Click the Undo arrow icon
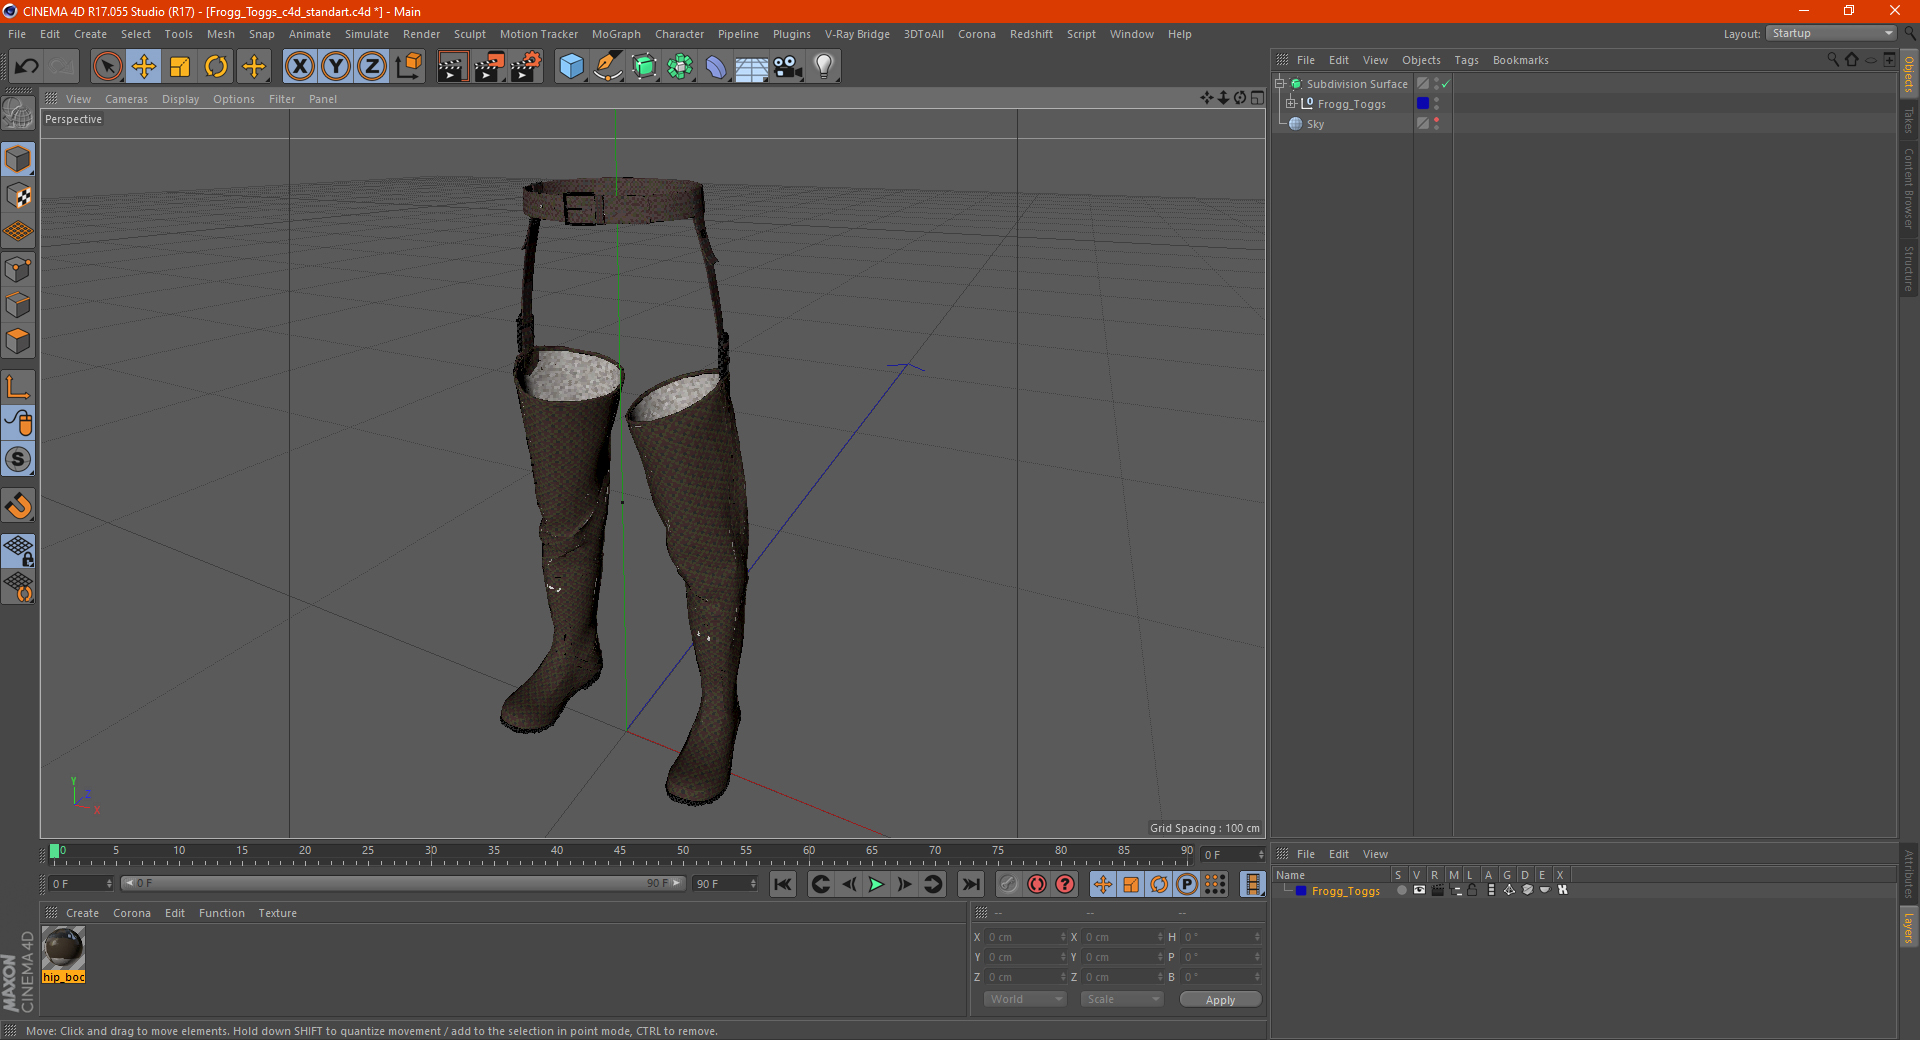The height and width of the screenshot is (1040, 1920). point(27,67)
